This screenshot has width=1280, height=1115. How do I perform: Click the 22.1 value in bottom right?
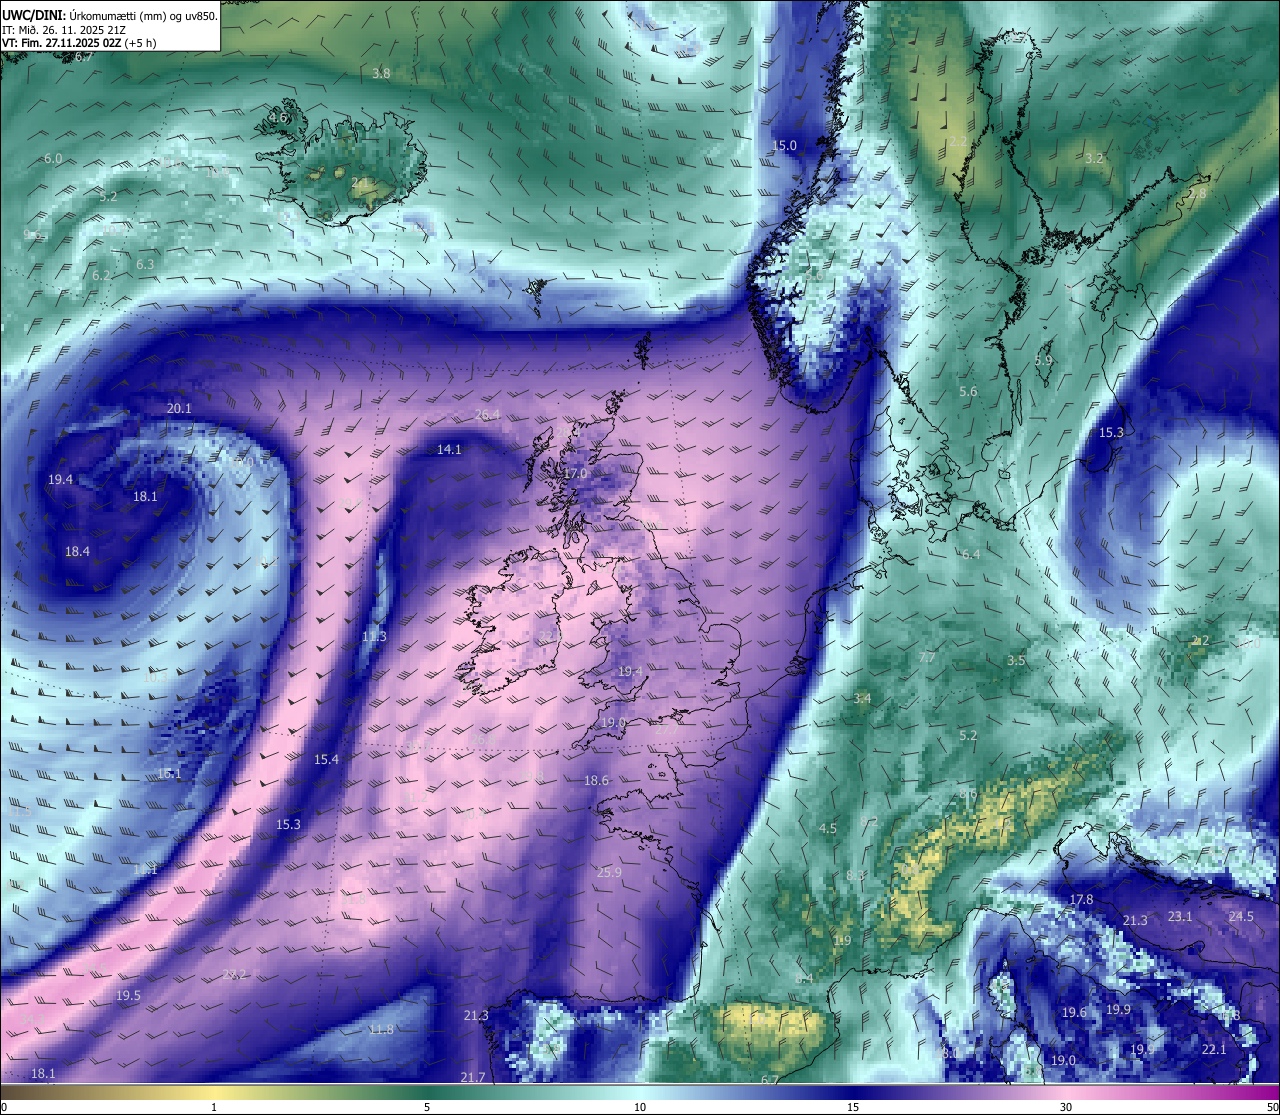[x=1213, y=1049]
